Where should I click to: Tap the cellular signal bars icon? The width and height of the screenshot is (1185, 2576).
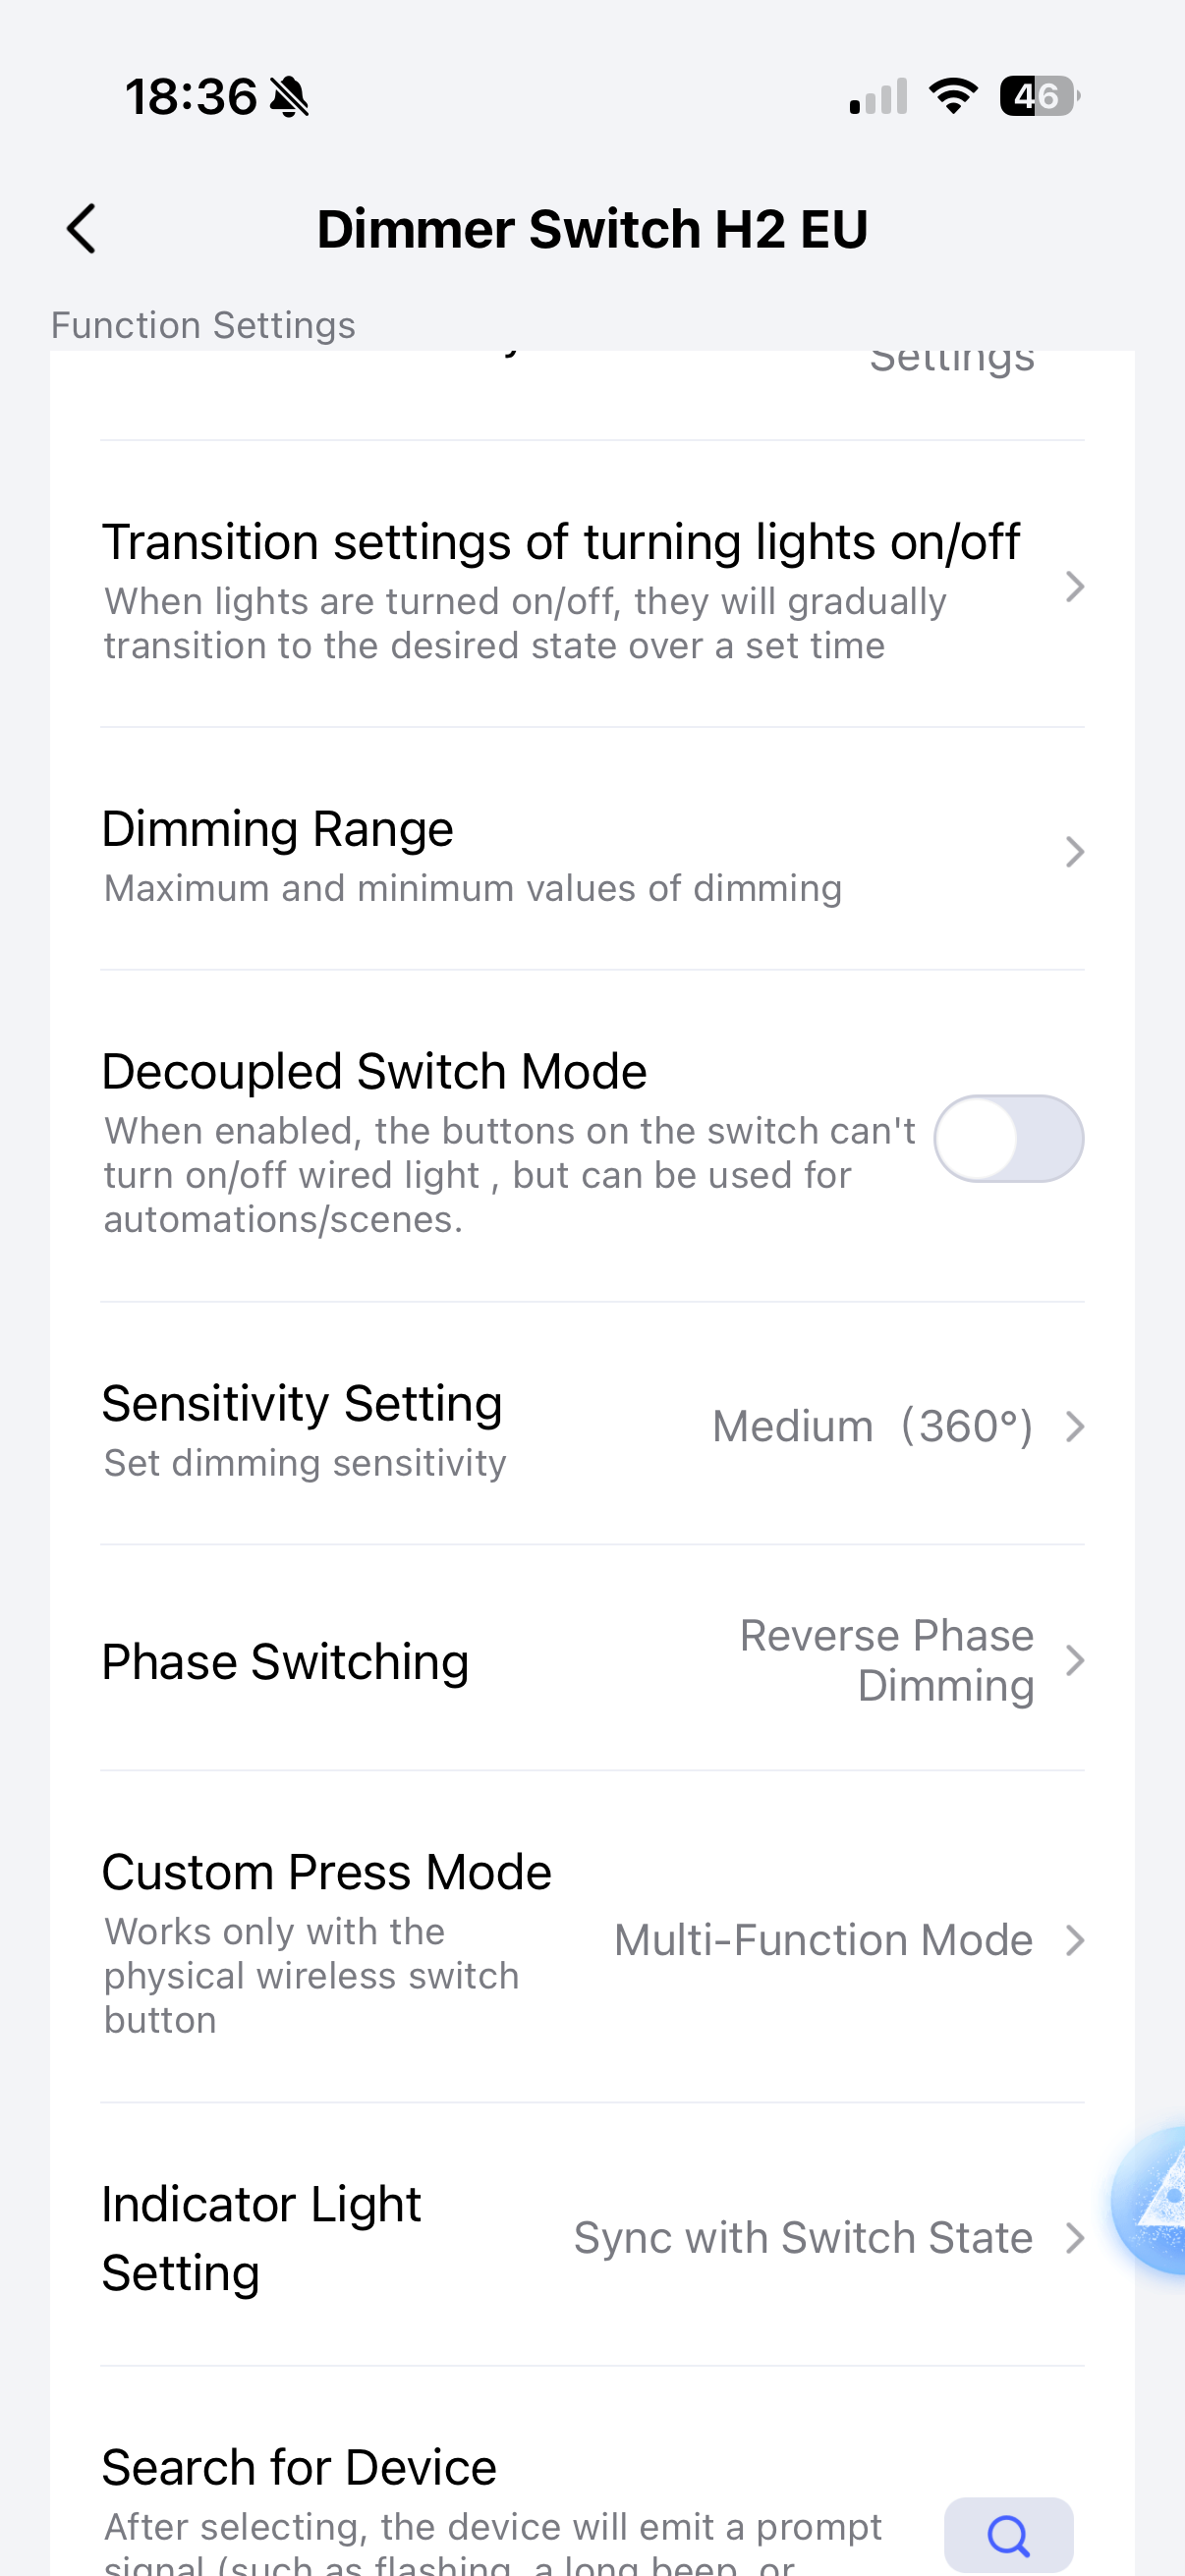coord(878,97)
